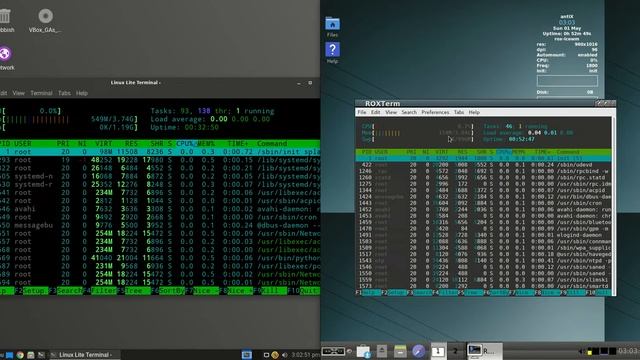
Task: Select /sbin/init process row in Linux Lite htop
Action: (160, 152)
